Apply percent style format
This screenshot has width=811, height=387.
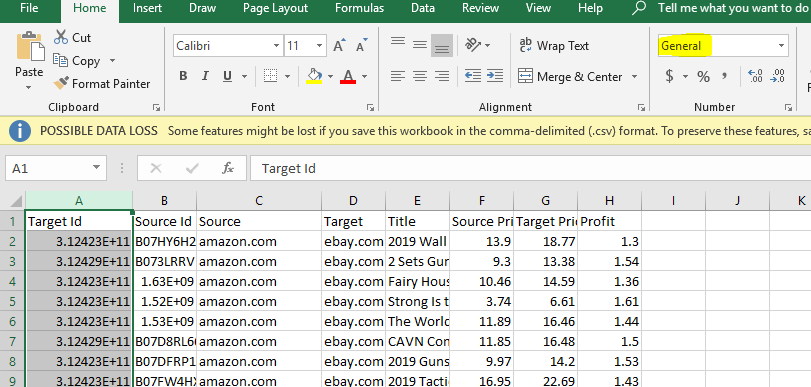703,77
